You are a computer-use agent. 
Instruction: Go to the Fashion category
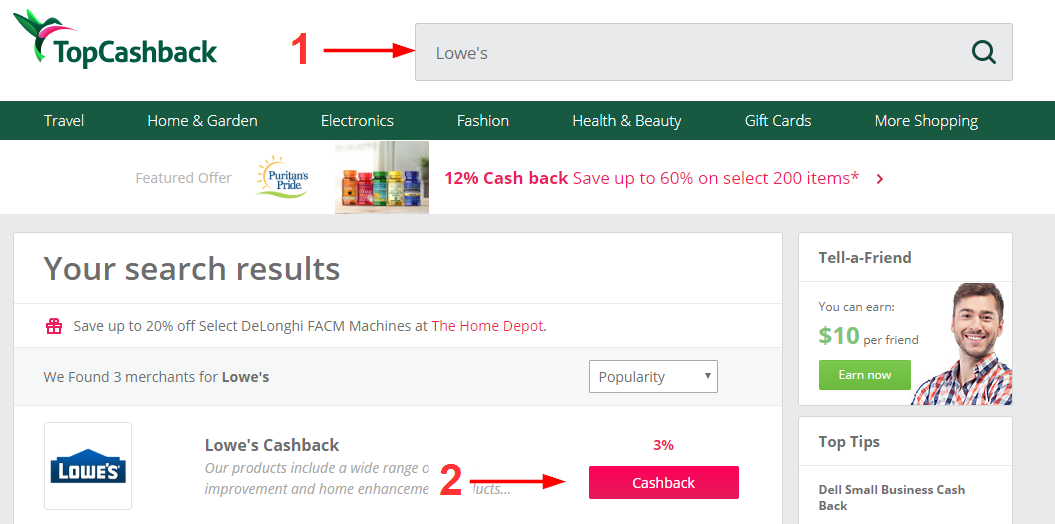(x=482, y=120)
